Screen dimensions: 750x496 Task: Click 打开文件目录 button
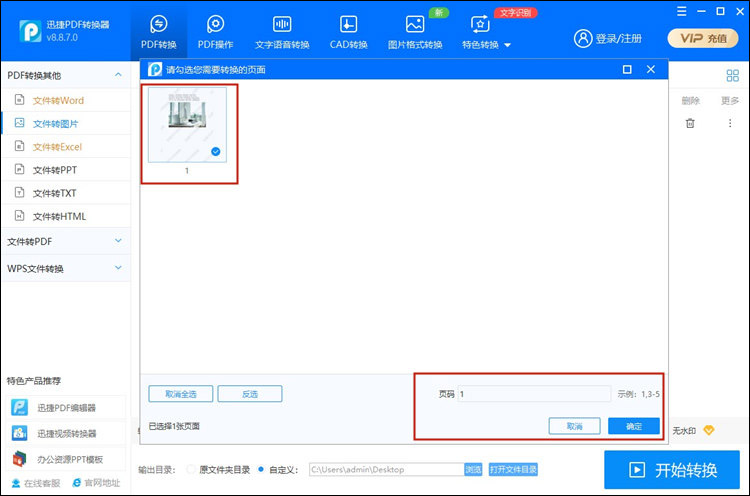tap(513, 469)
